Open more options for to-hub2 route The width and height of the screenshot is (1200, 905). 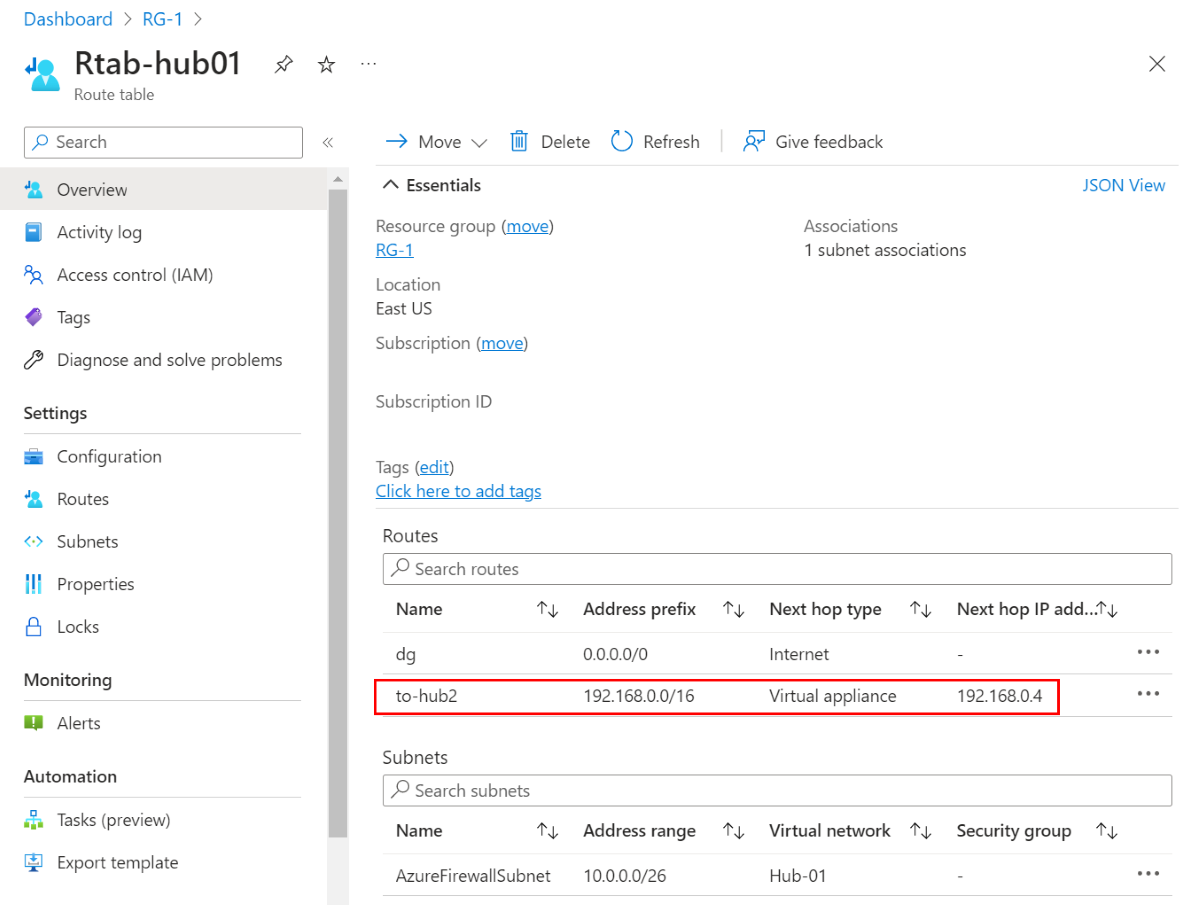pos(1147,694)
